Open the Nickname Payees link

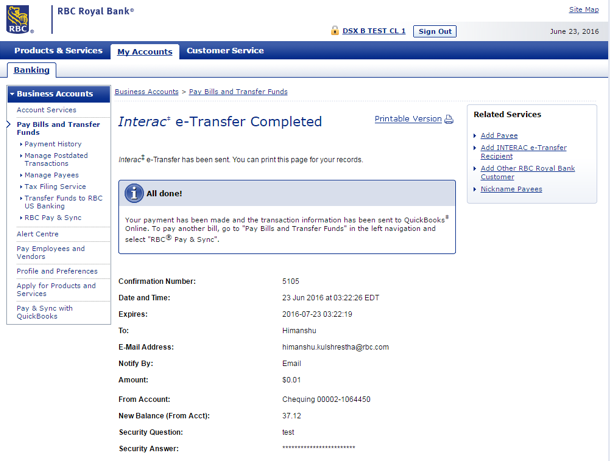[511, 189]
